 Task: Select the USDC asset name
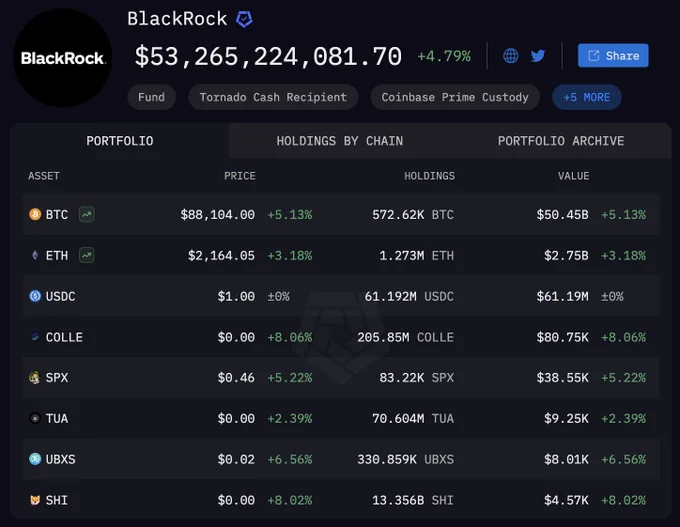pos(60,296)
